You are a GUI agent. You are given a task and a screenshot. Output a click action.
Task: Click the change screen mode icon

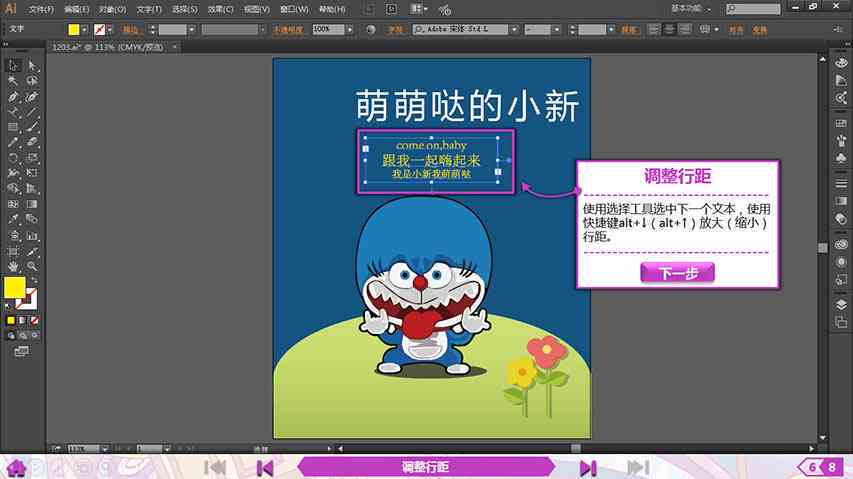point(22,351)
